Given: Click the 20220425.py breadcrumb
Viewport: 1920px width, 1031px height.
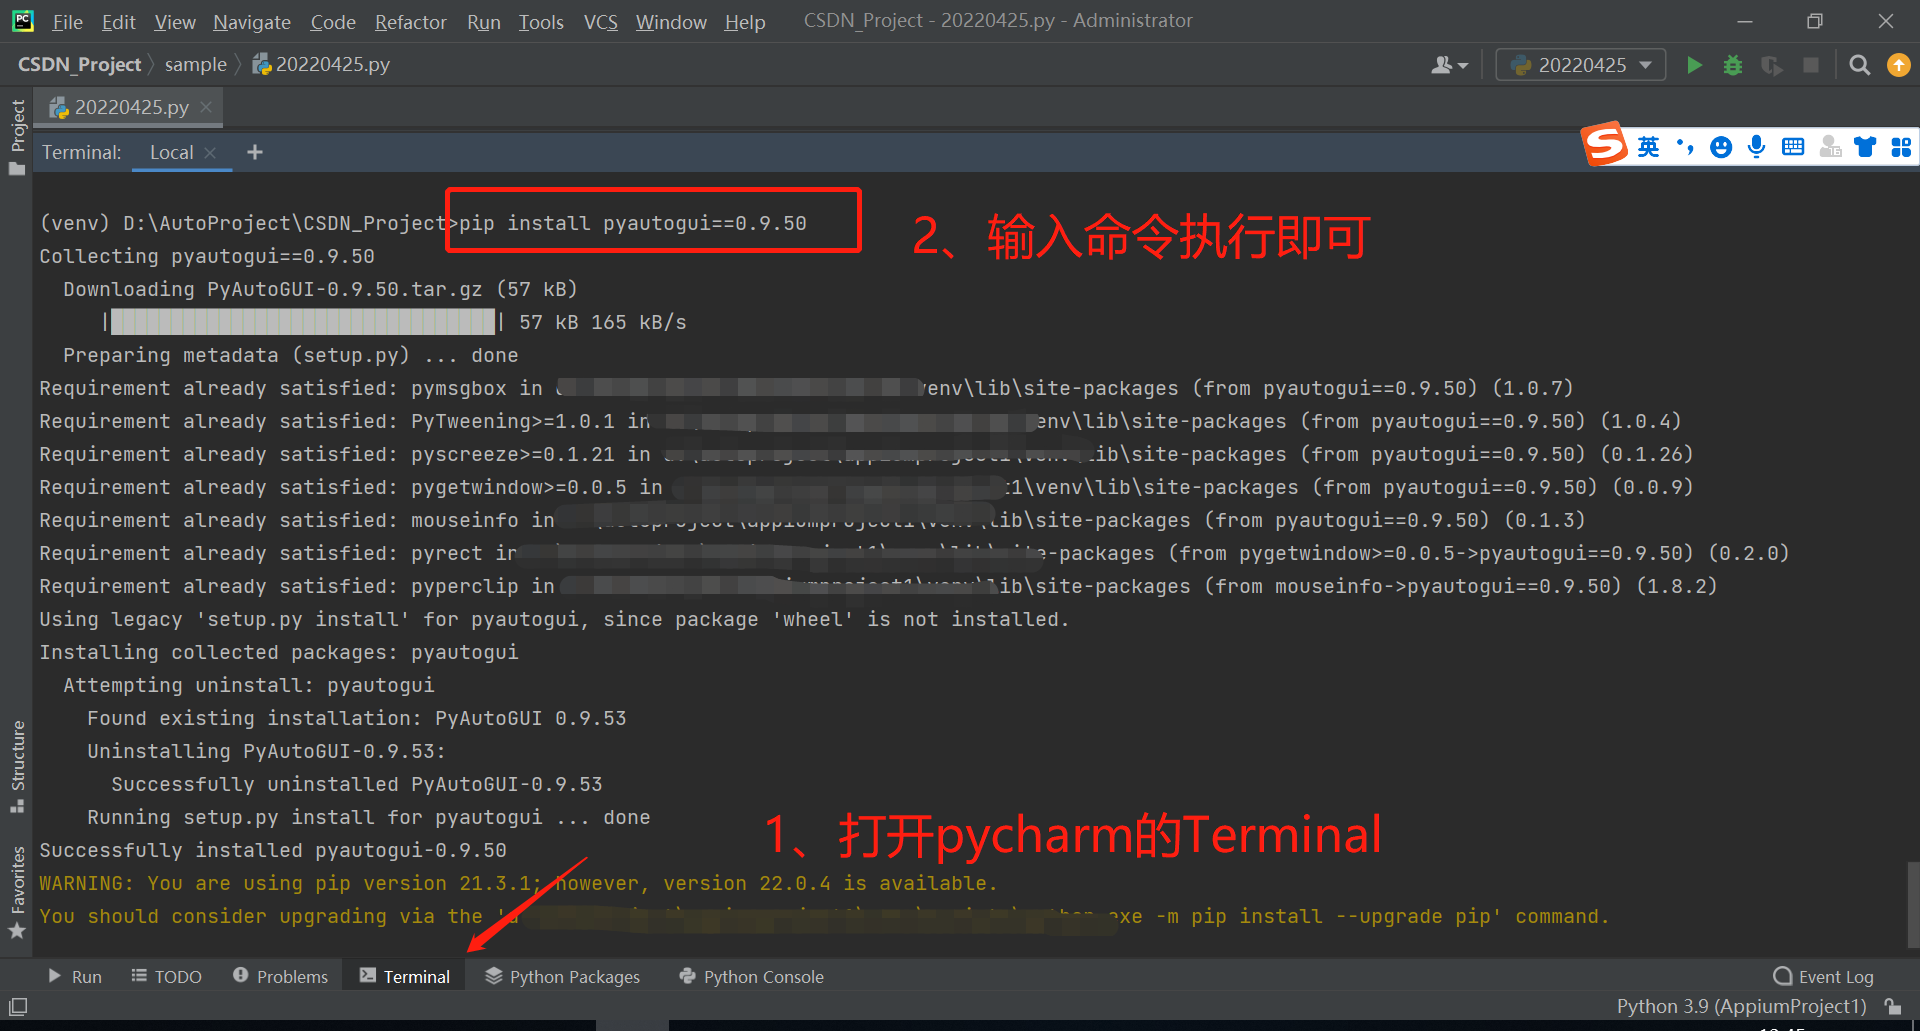Looking at the screenshot, I should [x=321, y=65].
